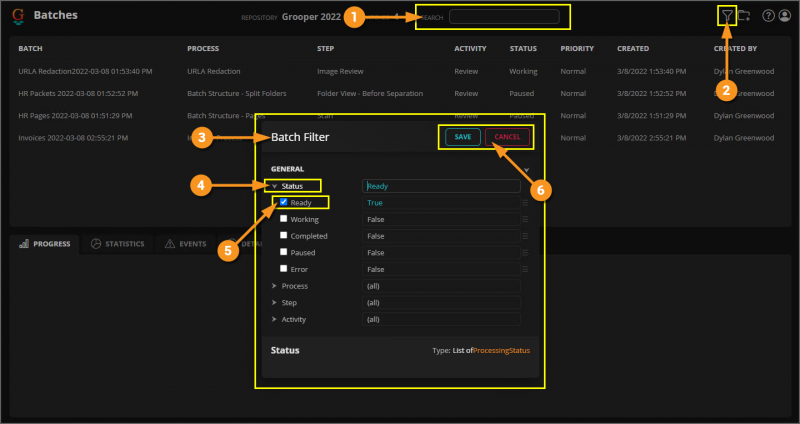Uncheck the Ready status checkbox

tap(284, 202)
